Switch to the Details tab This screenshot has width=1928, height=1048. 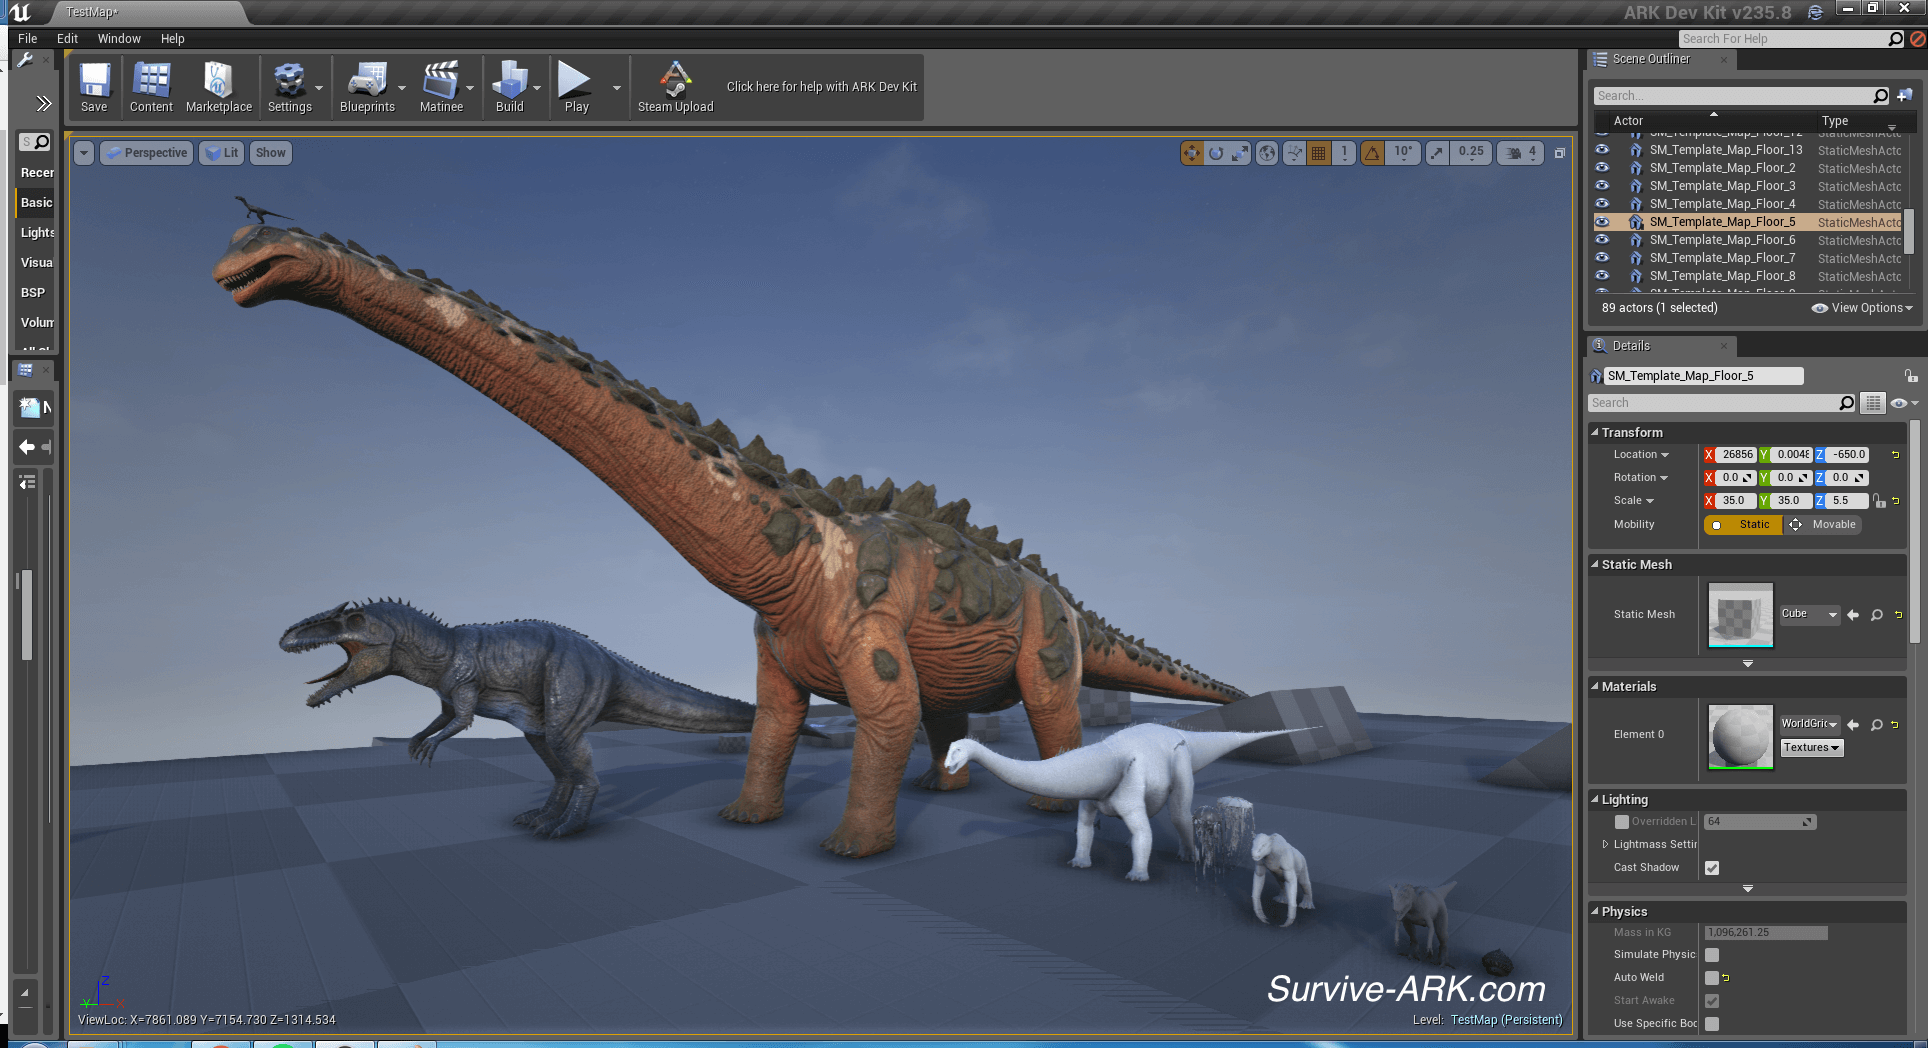pos(1631,346)
